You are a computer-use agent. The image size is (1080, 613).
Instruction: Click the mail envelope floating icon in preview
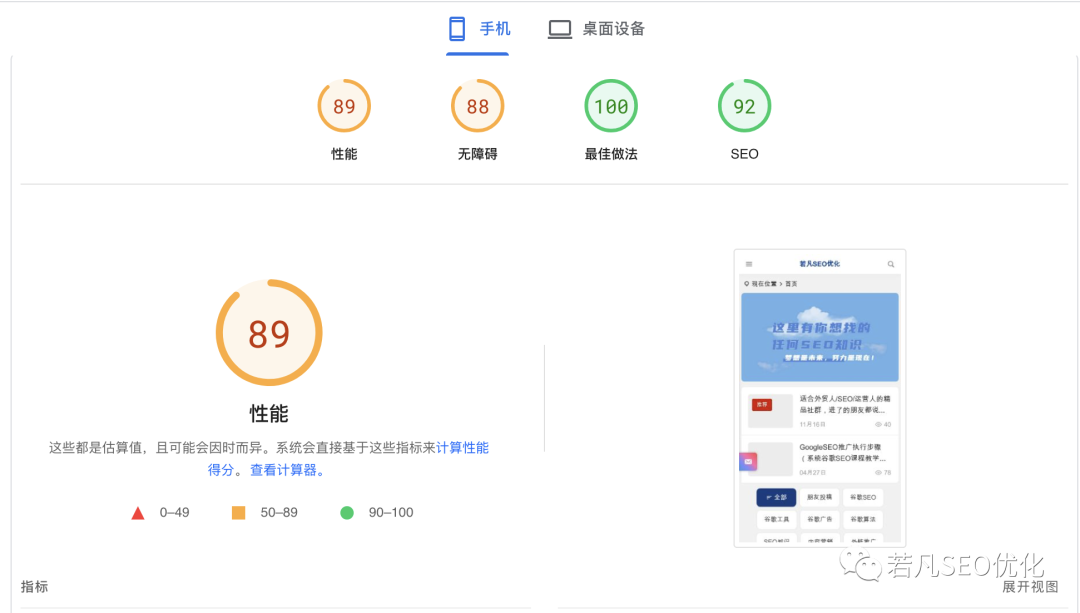(748, 462)
